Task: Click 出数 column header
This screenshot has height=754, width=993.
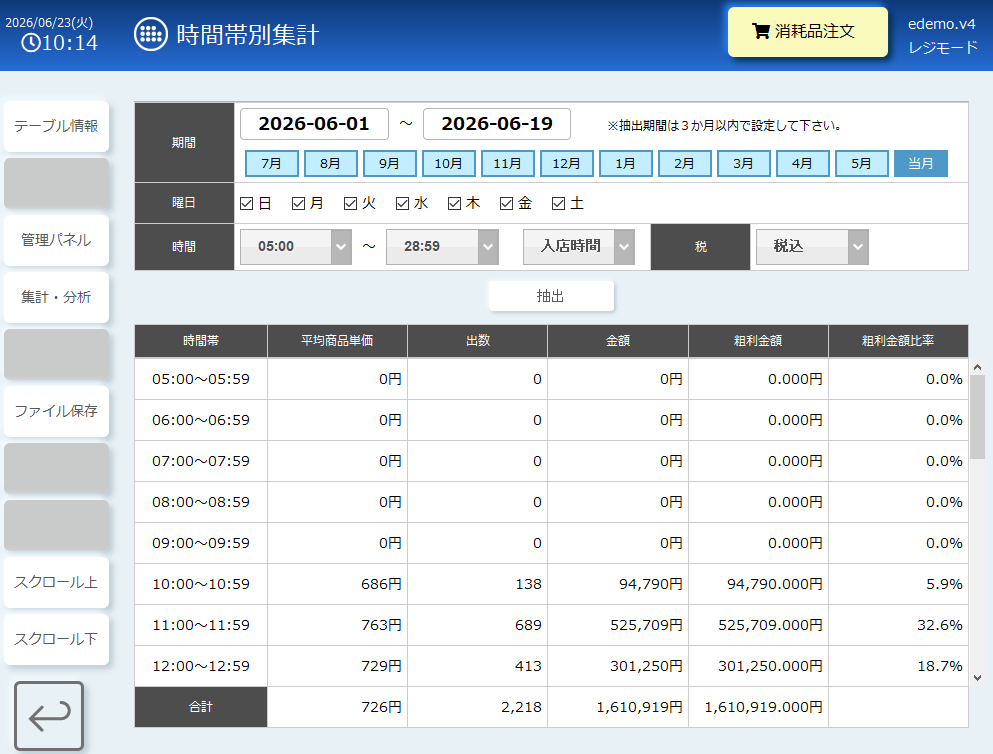Action: [x=478, y=341]
